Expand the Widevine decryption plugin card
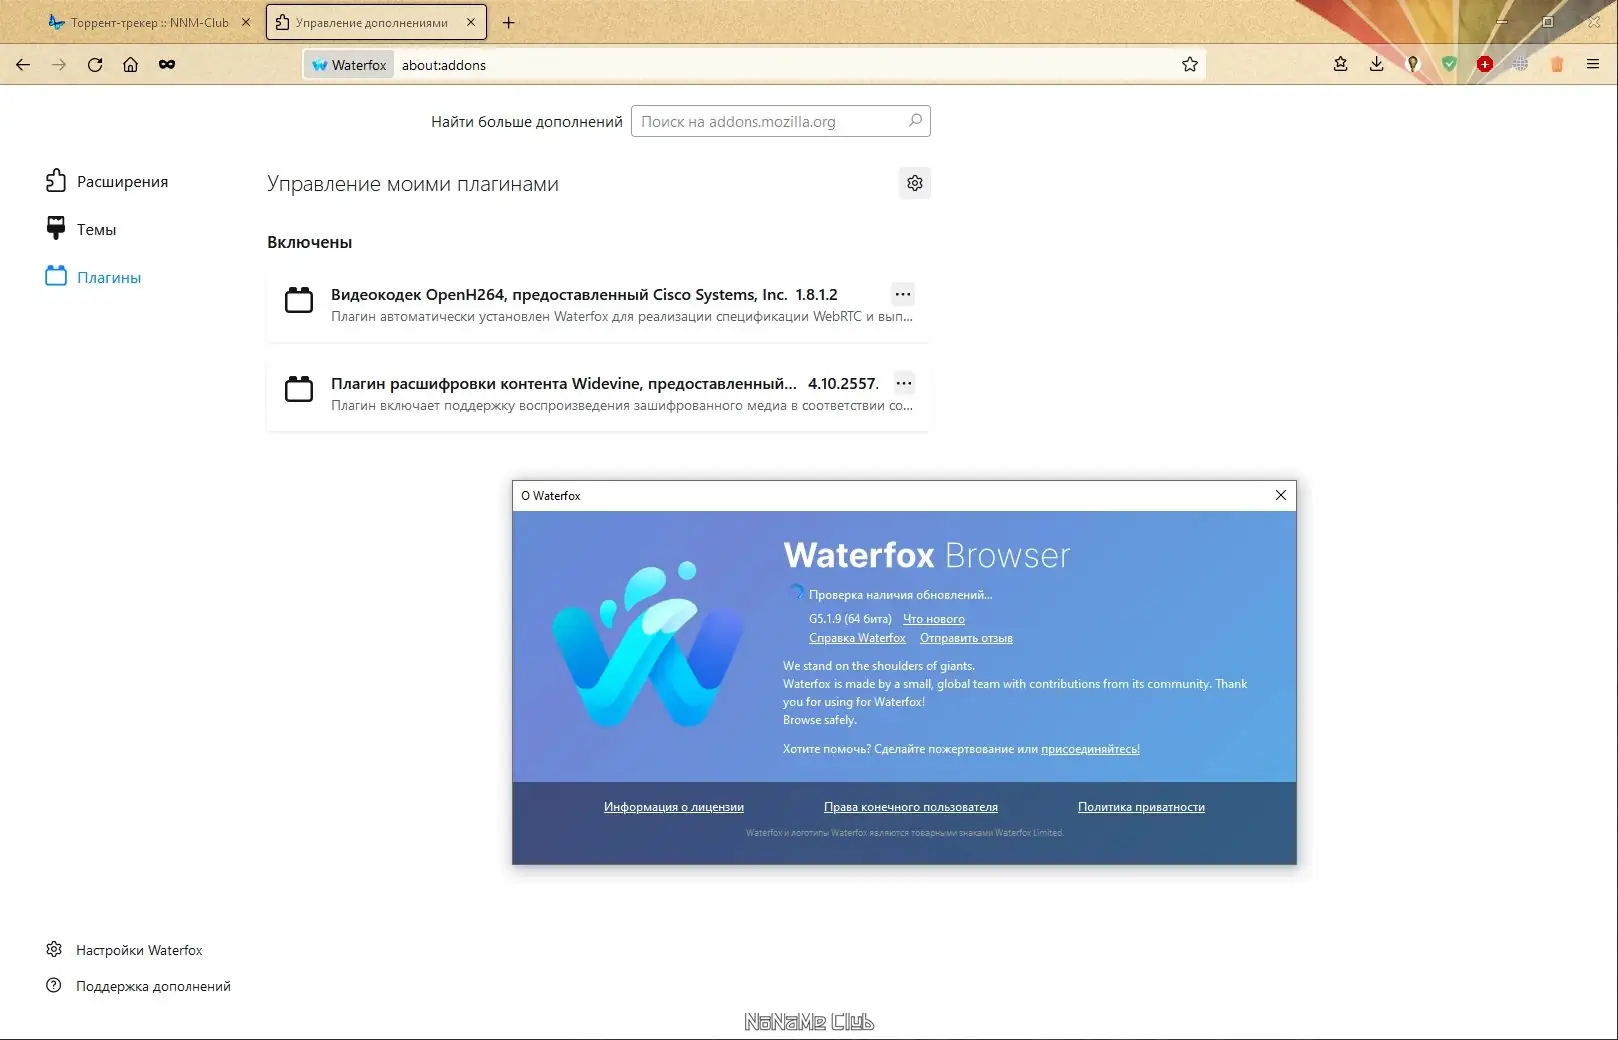This screenshot has width=1618, height=1040. 598,394
